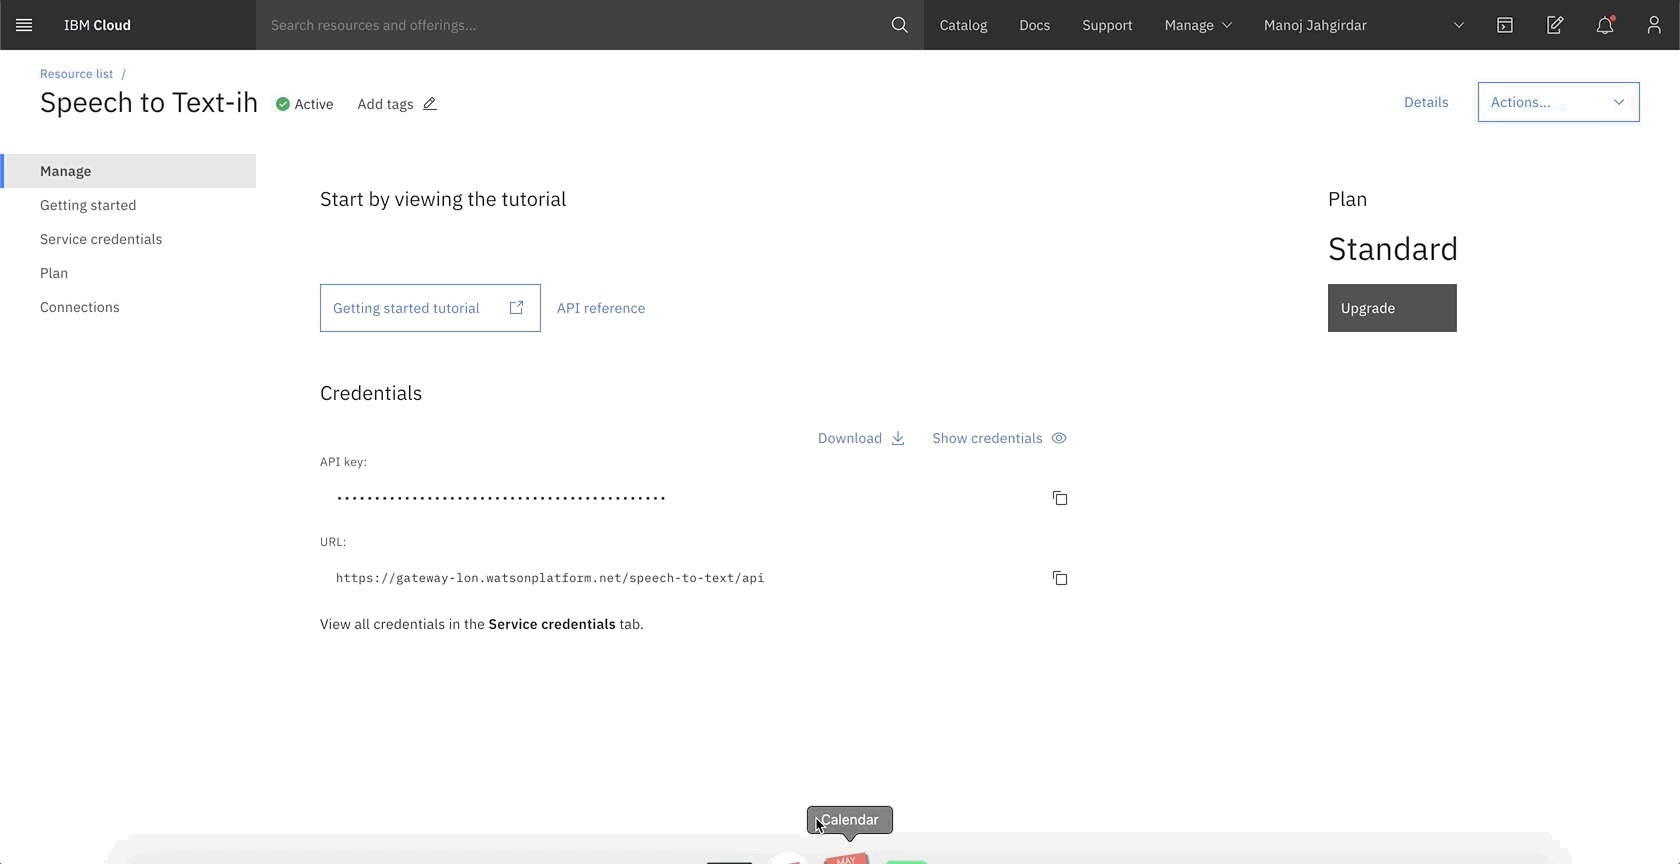The height and width of the screenshot is (864, 1680).
Task: Click the Calendar icon in the Dock
Action: coord(846,858)
